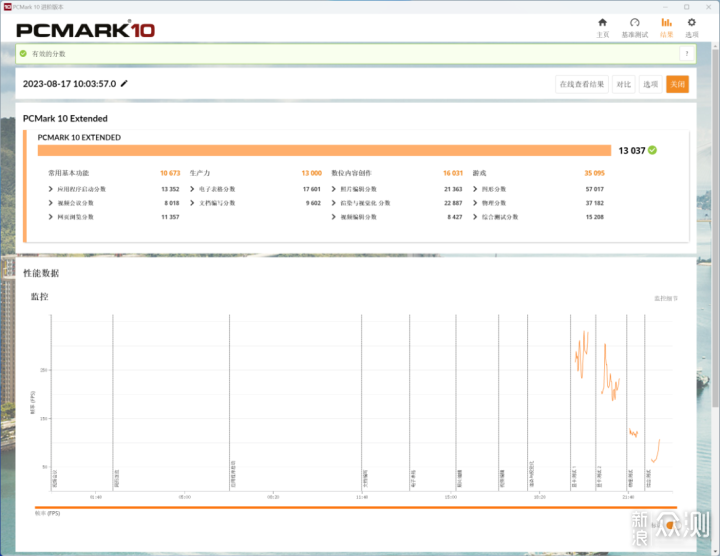Click the score value 22 887
This screenshot has height=556, width=720.
pos(453,203)
